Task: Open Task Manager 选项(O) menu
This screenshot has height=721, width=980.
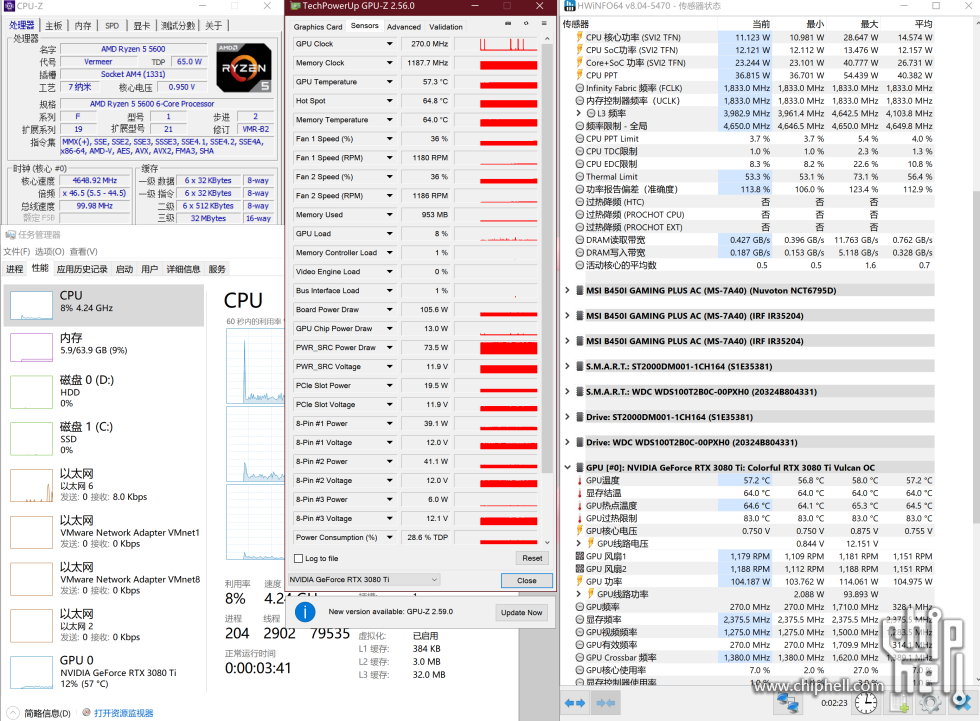Action: tap(49, 251)
